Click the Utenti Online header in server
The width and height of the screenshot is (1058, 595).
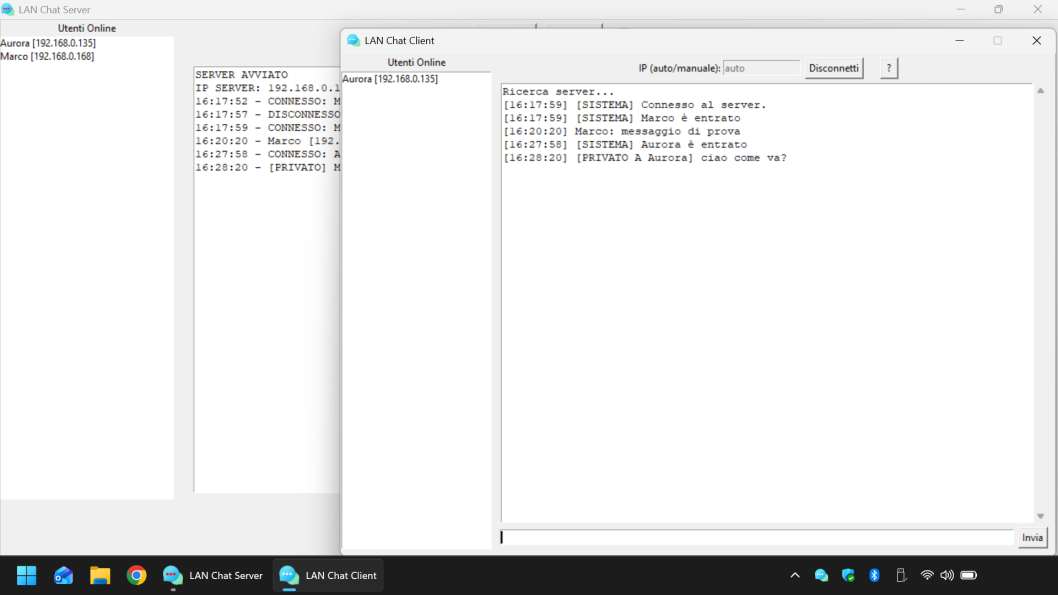click(x=86, y=28)
